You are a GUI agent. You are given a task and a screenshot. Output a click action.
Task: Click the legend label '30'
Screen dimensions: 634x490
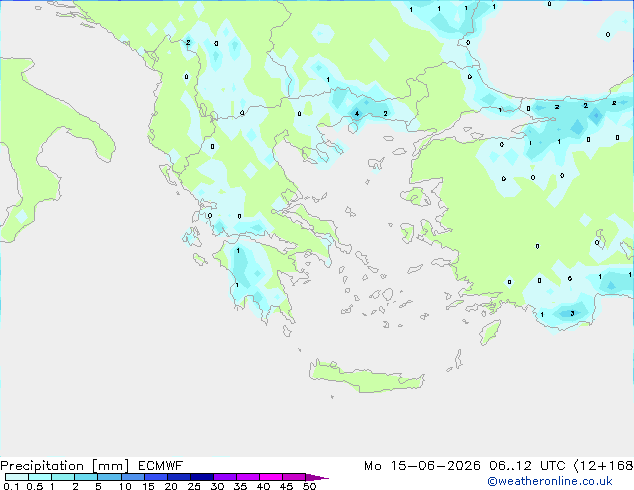pos(217,486)
